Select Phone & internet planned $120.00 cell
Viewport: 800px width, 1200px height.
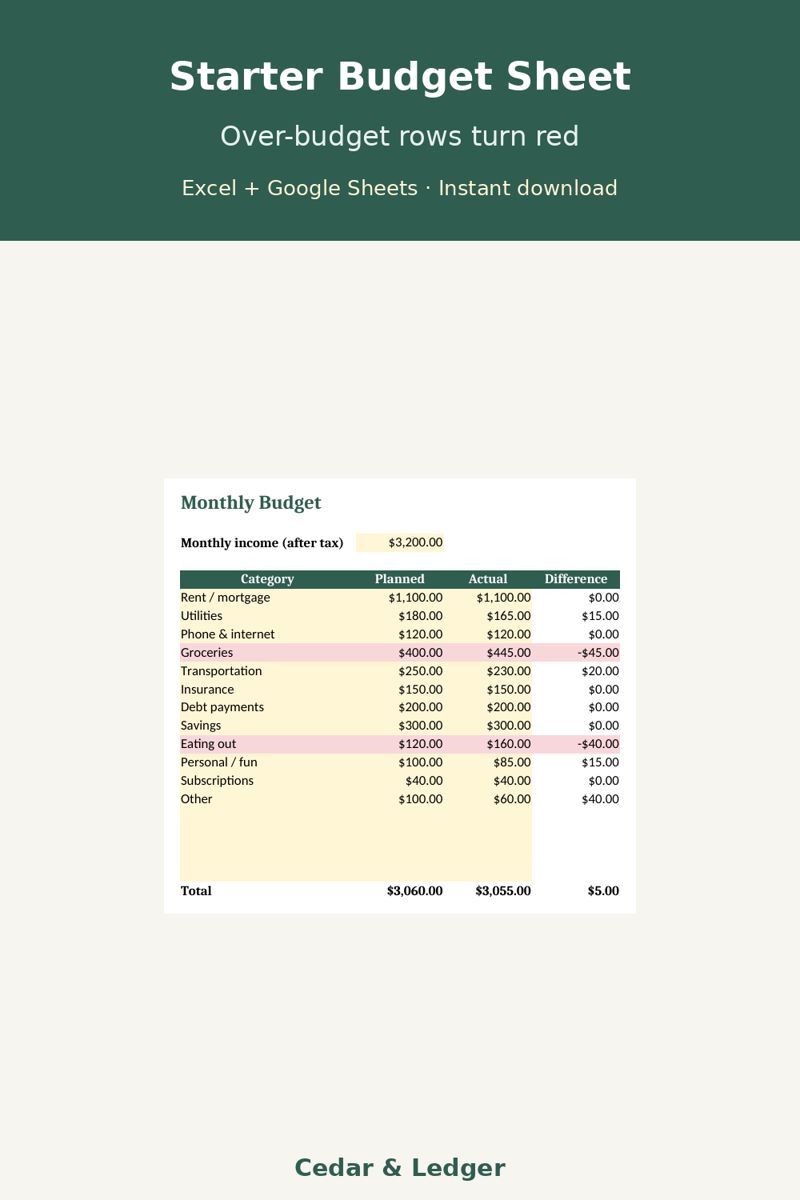click(x=400, y=634)
